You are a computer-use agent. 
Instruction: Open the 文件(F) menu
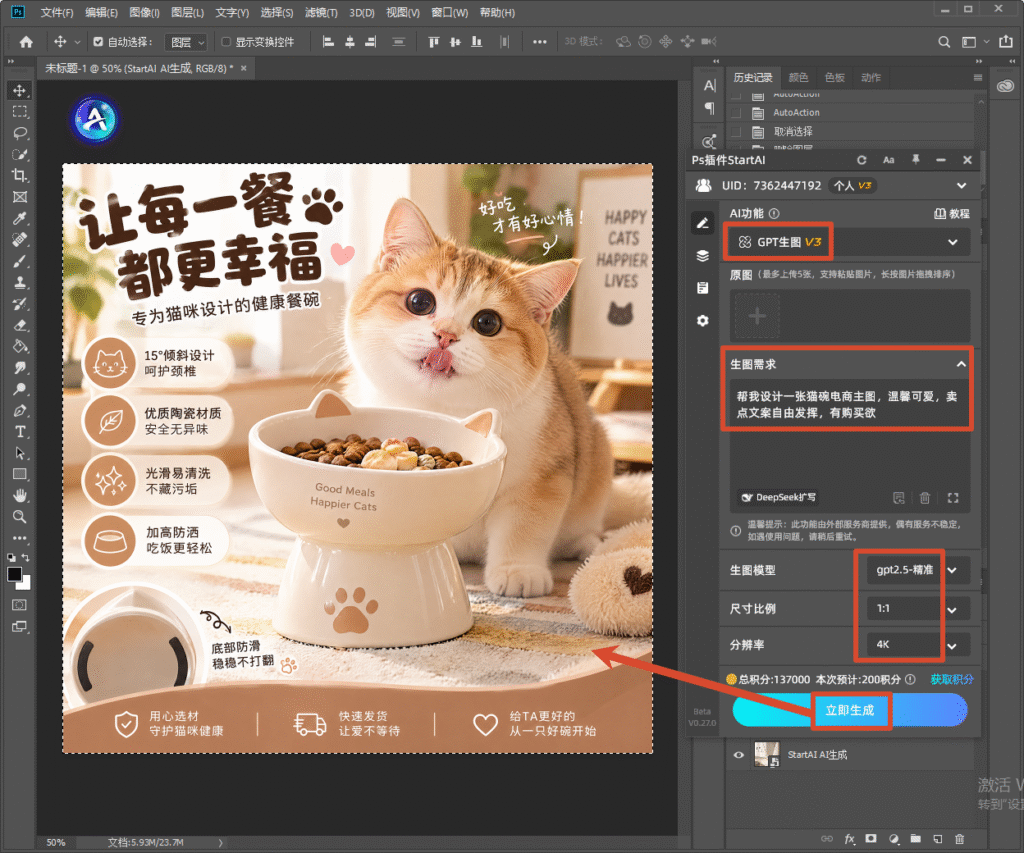click(57, 12)
